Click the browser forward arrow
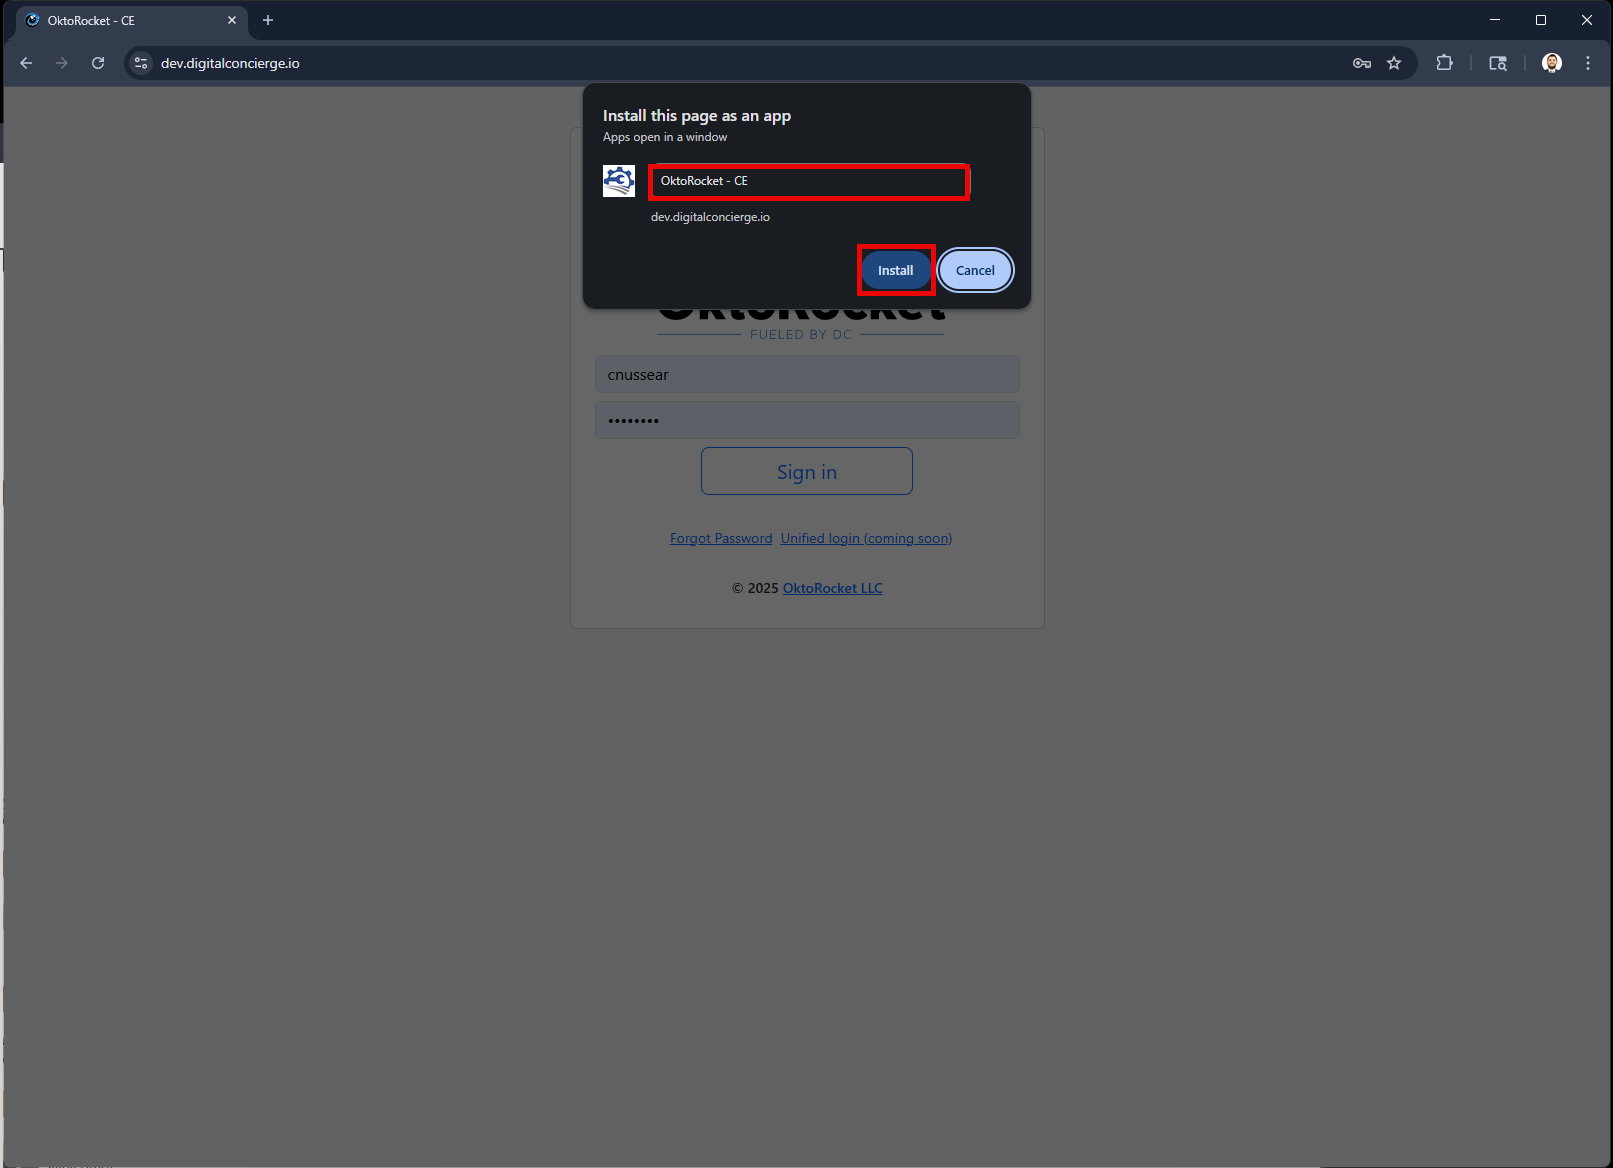 click(62, 63)
